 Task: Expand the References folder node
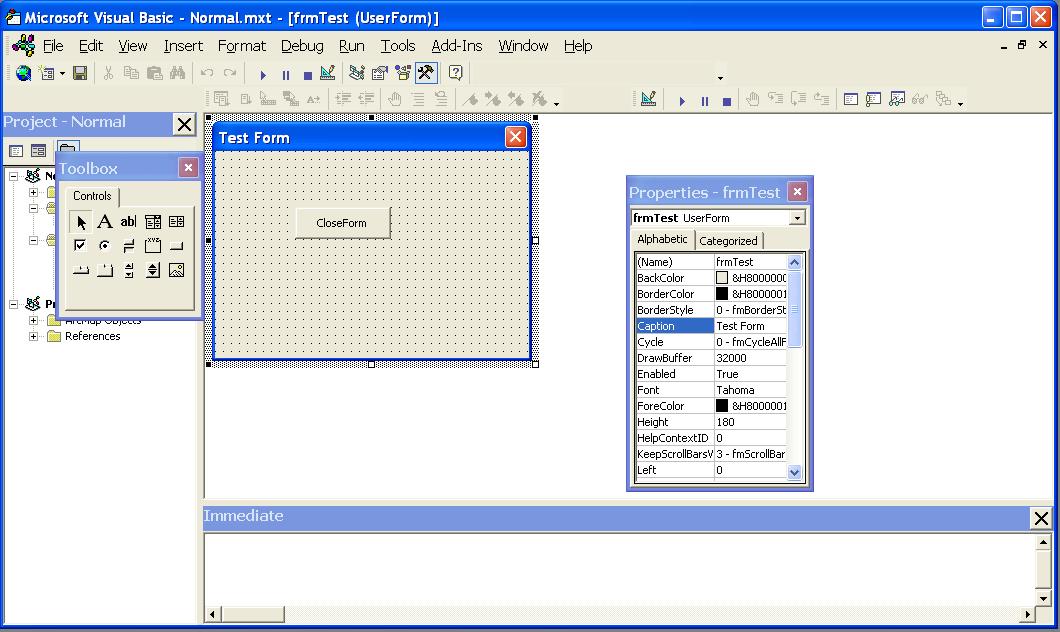pyautogui.click(x=33, y=336)
